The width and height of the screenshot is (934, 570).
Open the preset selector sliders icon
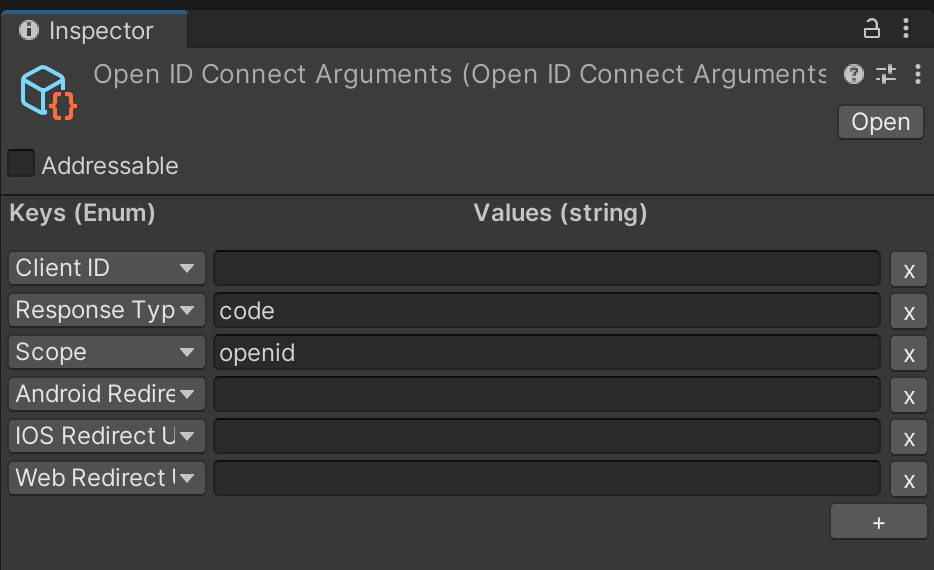[x=886, y=74]
